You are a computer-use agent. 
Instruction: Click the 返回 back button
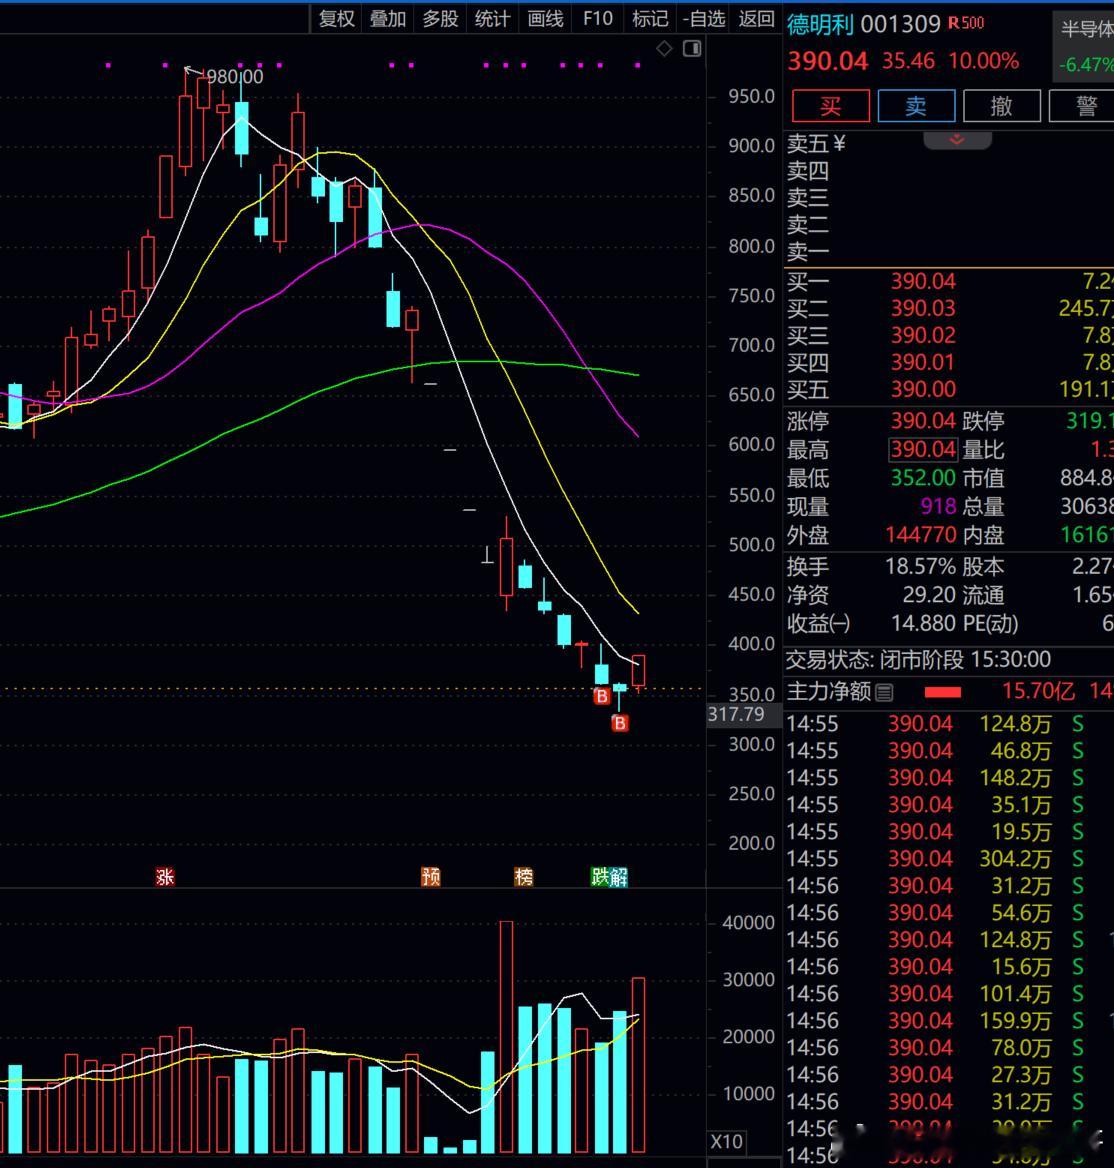coord(757,19)
